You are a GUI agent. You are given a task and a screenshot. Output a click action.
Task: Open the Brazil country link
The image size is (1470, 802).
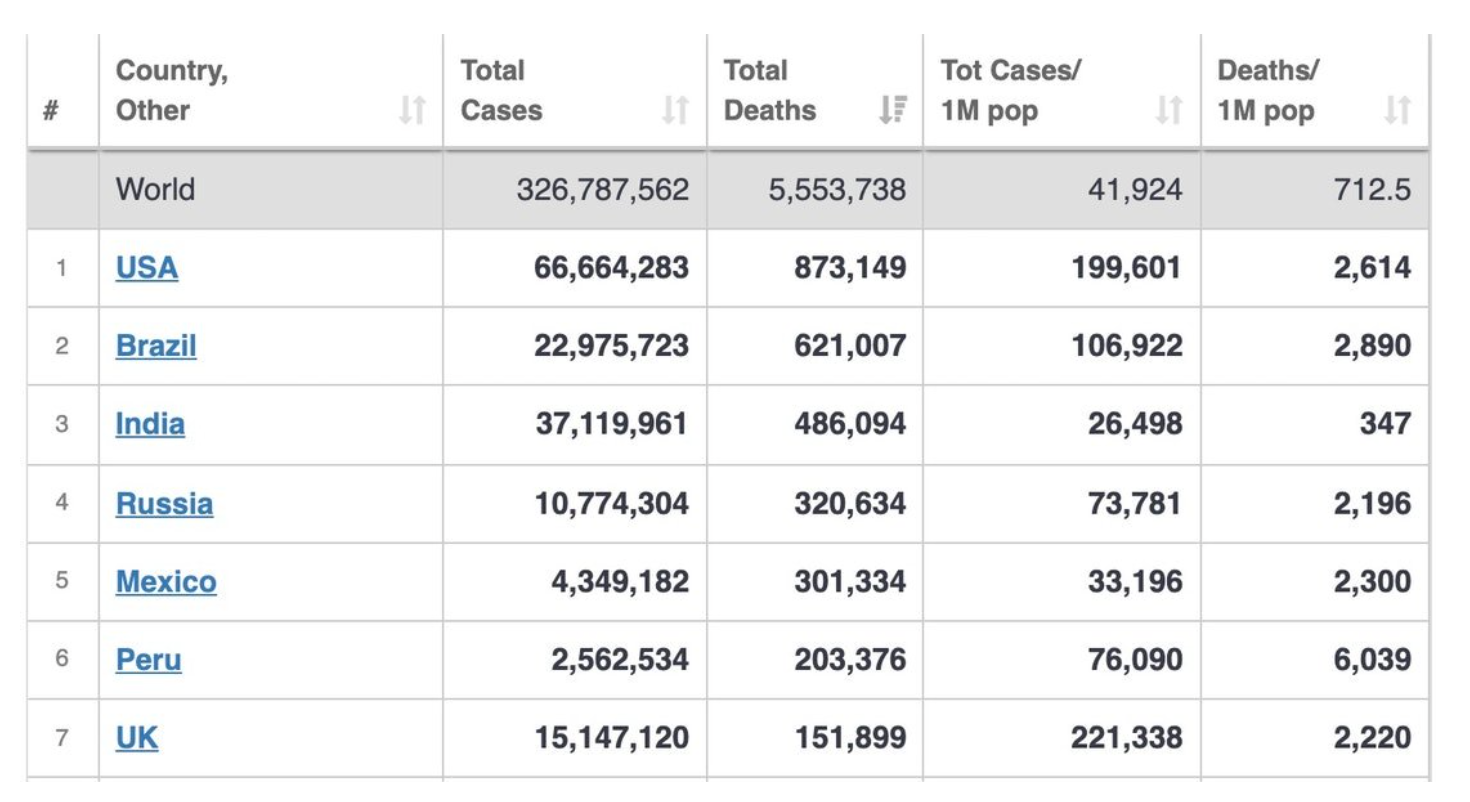(156, 345)
